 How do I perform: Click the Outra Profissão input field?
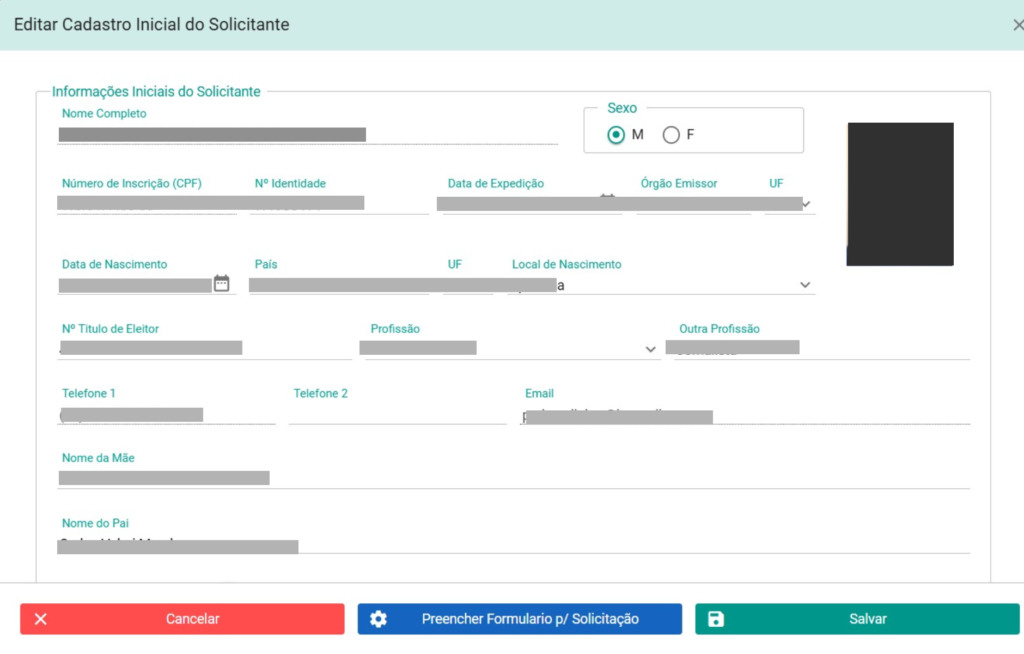(822, 350)
